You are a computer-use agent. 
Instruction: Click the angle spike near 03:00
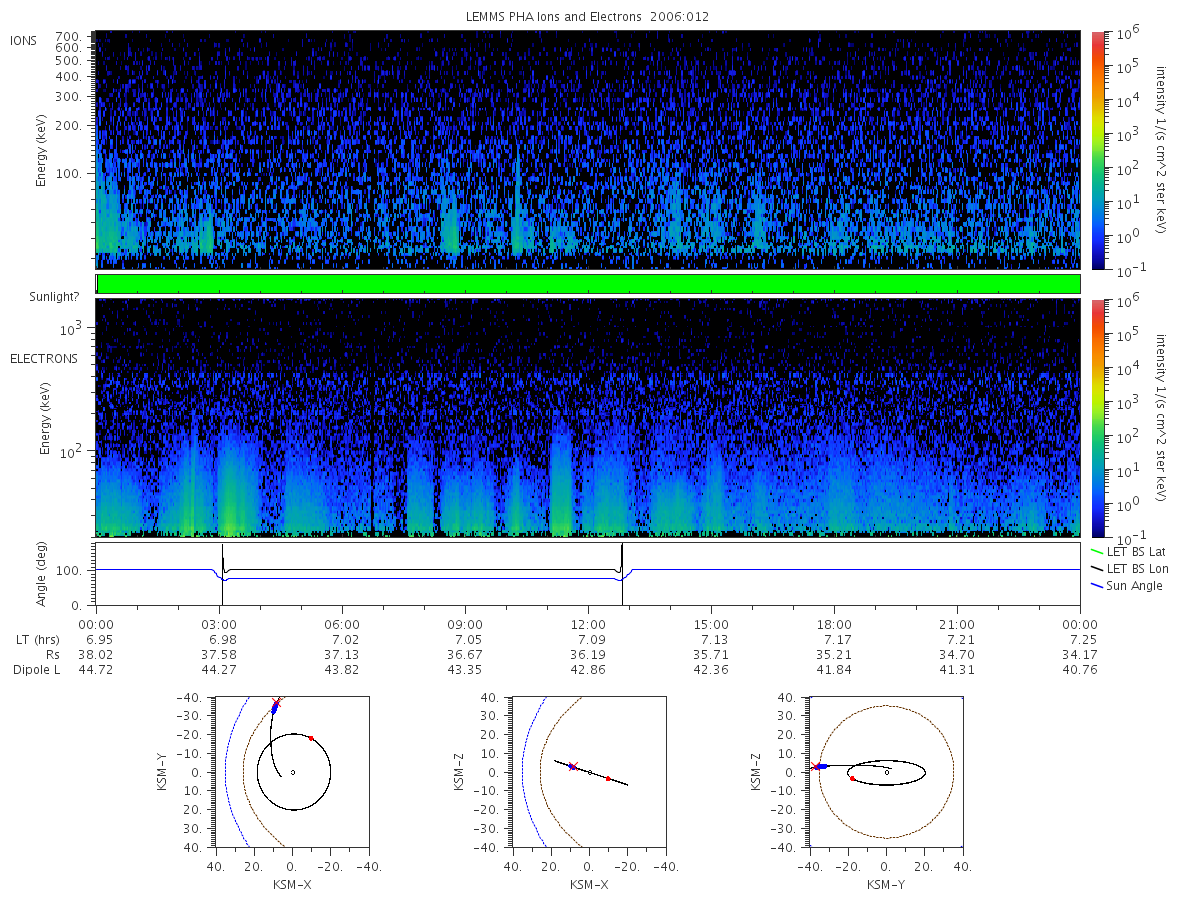222,560
